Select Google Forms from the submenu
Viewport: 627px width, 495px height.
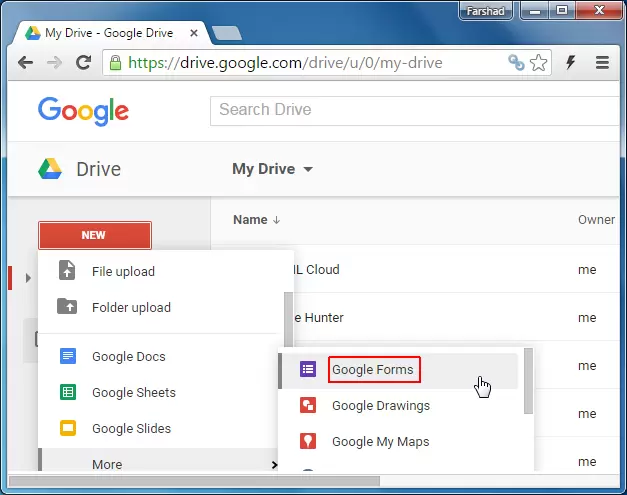(x=372, y=370)
